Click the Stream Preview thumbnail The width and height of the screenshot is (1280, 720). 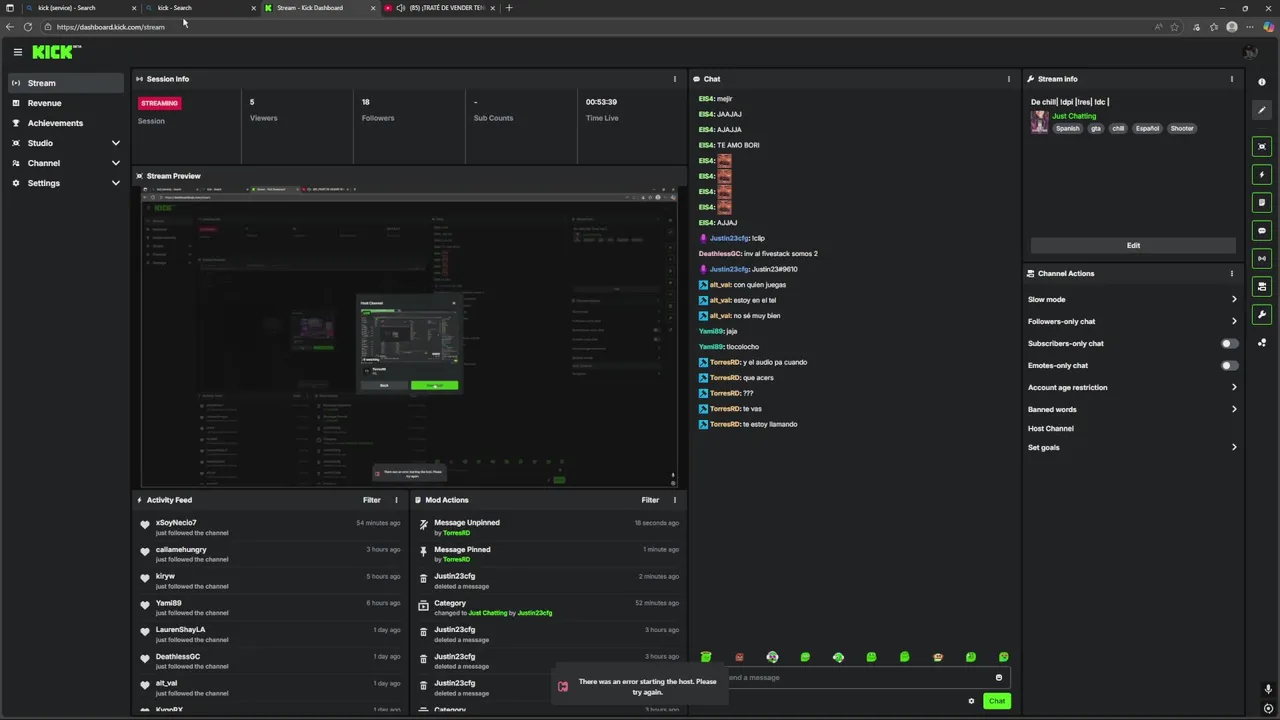[x=409, y=337]
